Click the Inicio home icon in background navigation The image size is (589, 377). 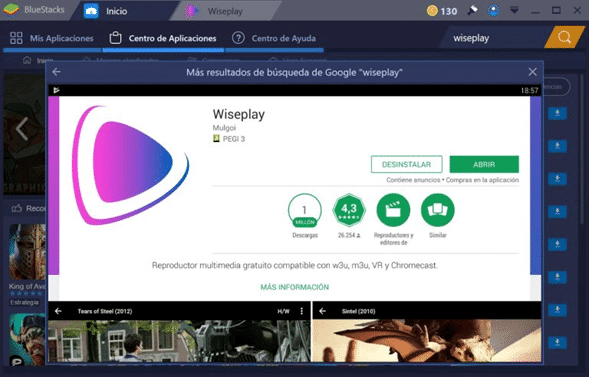tap(27, 60)
